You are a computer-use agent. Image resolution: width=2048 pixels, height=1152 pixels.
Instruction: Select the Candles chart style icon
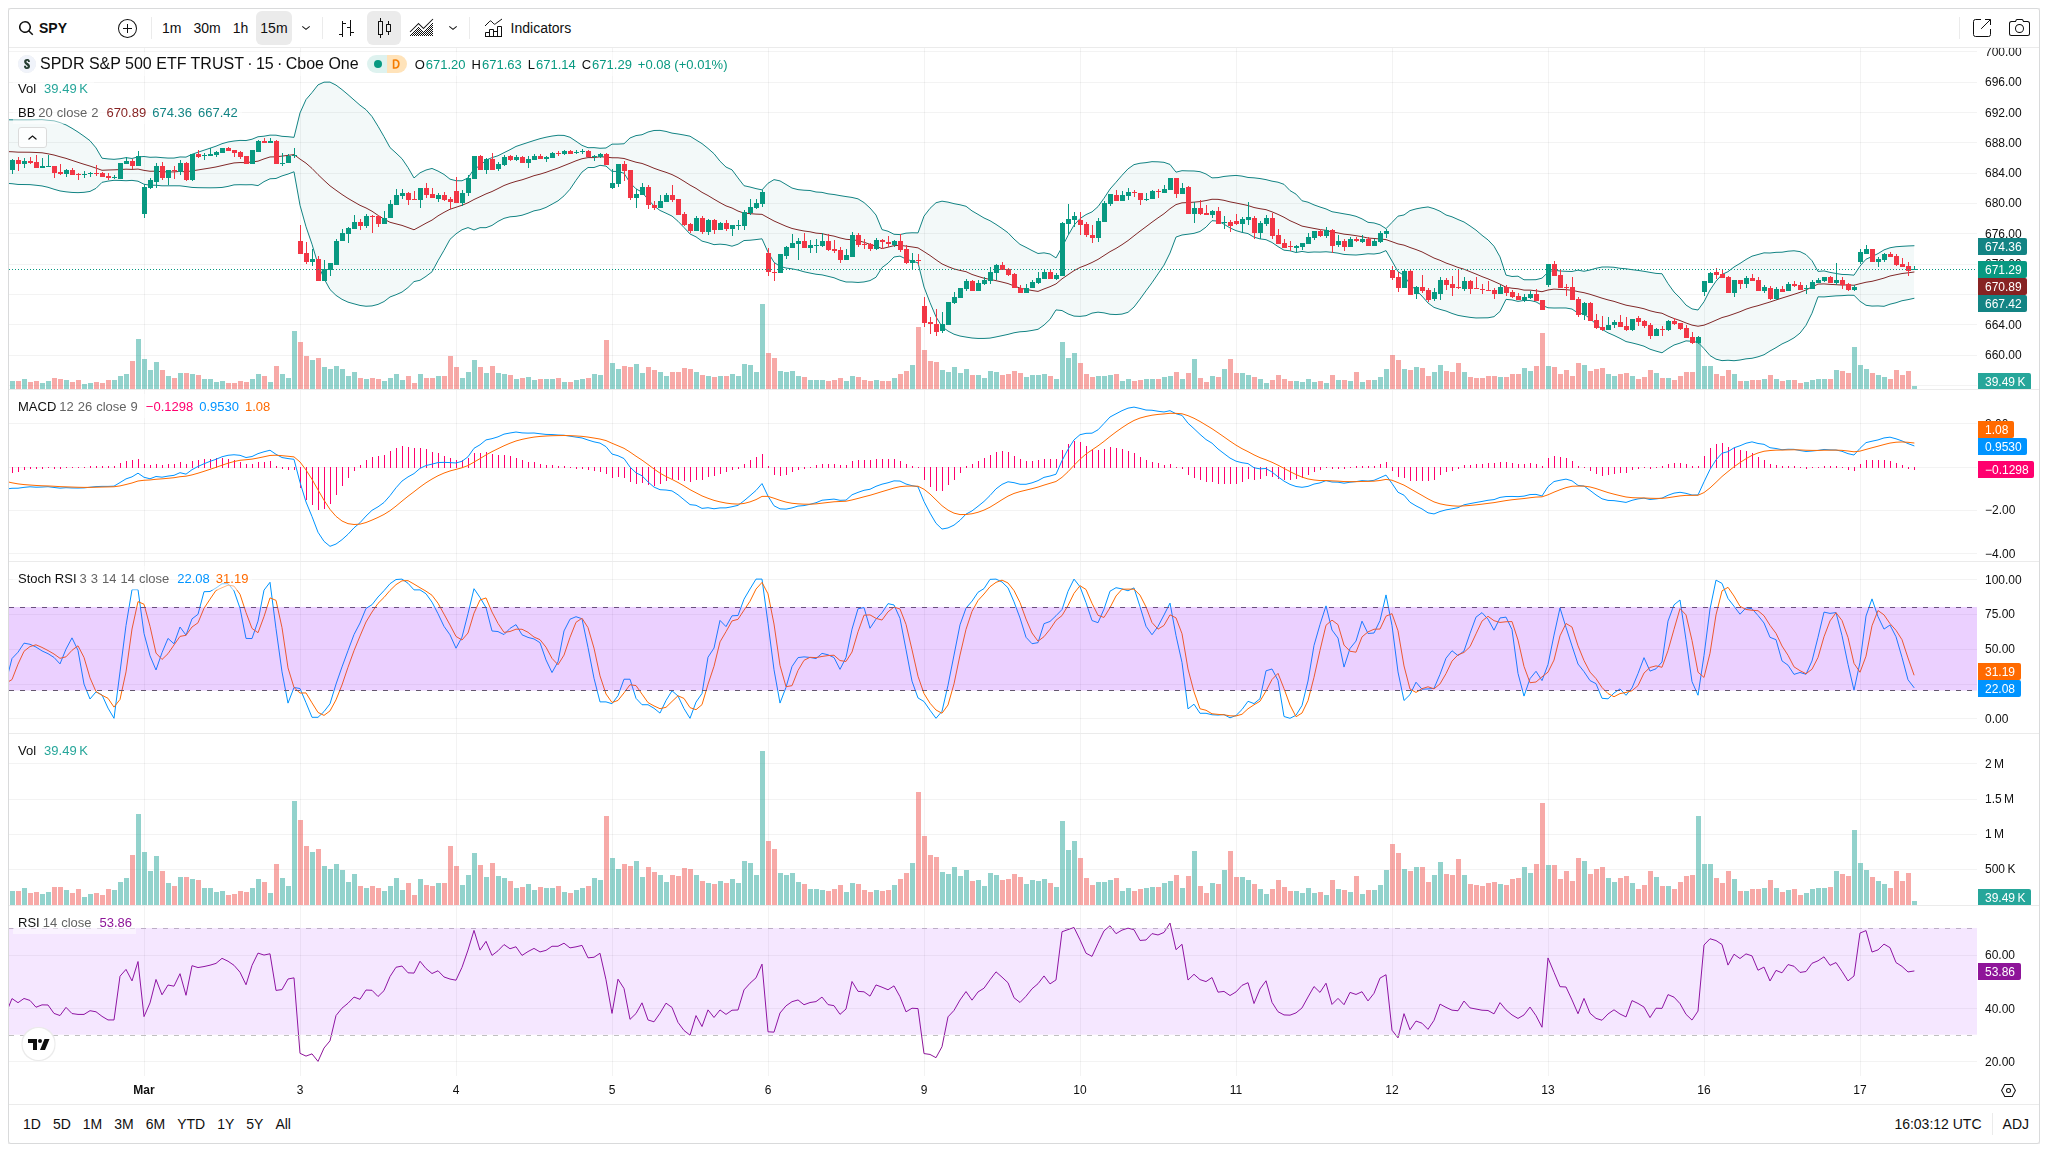point(384,28)
